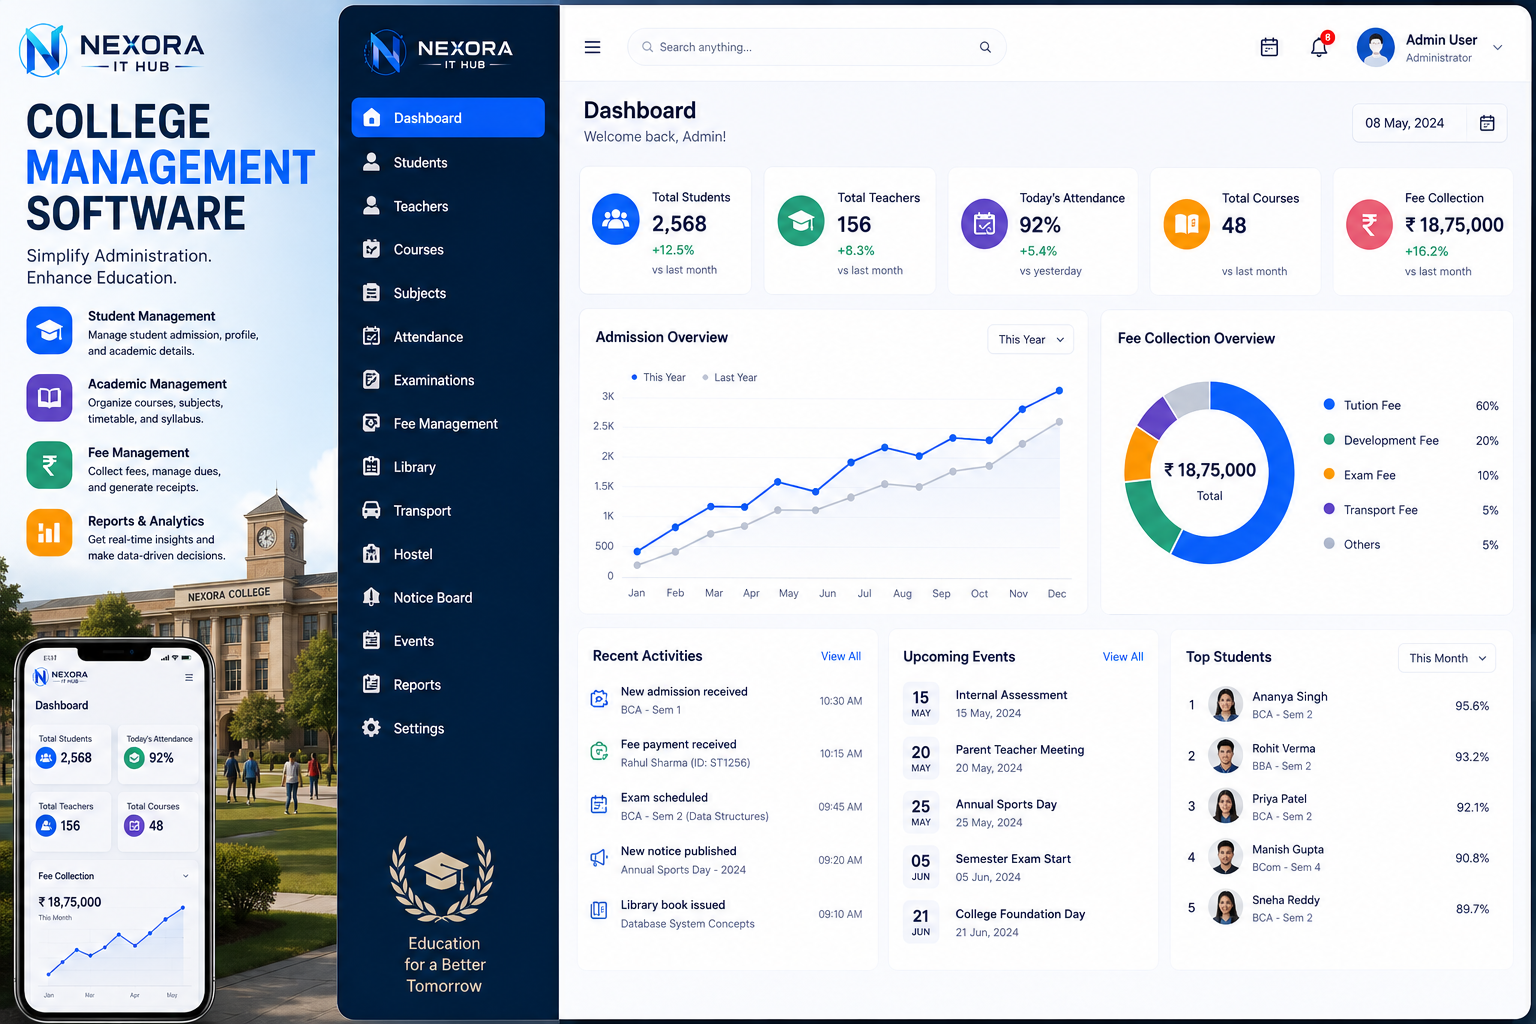
Task: Click the Search anything field
Action: [816, 47]
